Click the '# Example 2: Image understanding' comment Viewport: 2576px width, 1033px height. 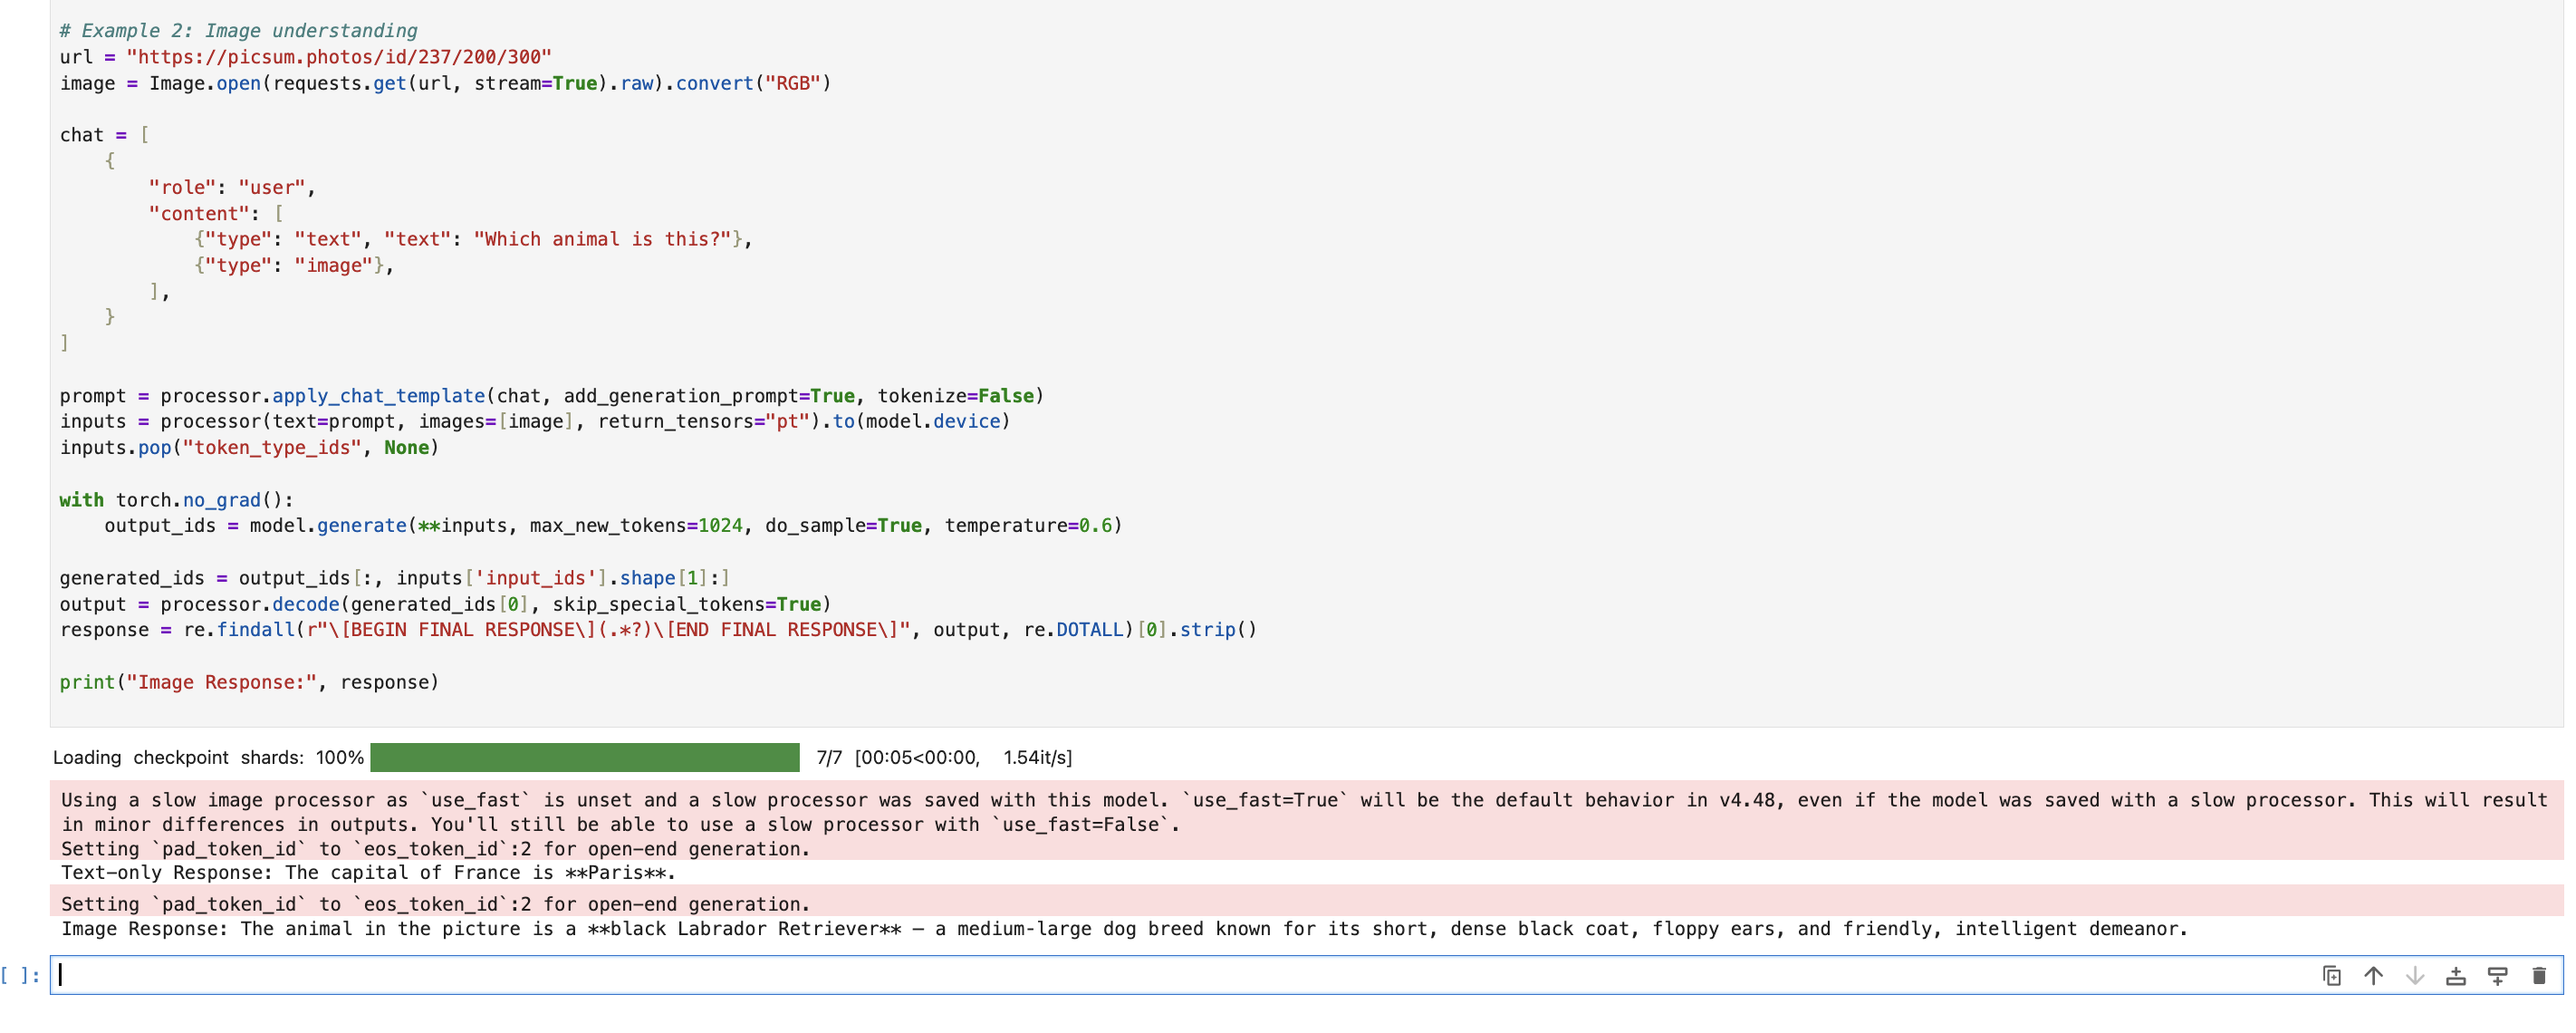[238, 31]
